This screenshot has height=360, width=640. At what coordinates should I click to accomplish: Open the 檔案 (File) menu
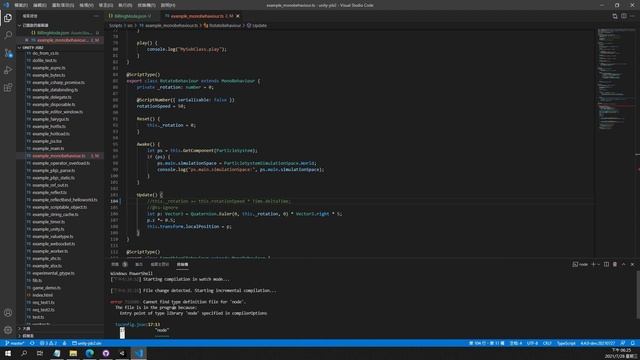click(21, 5)
